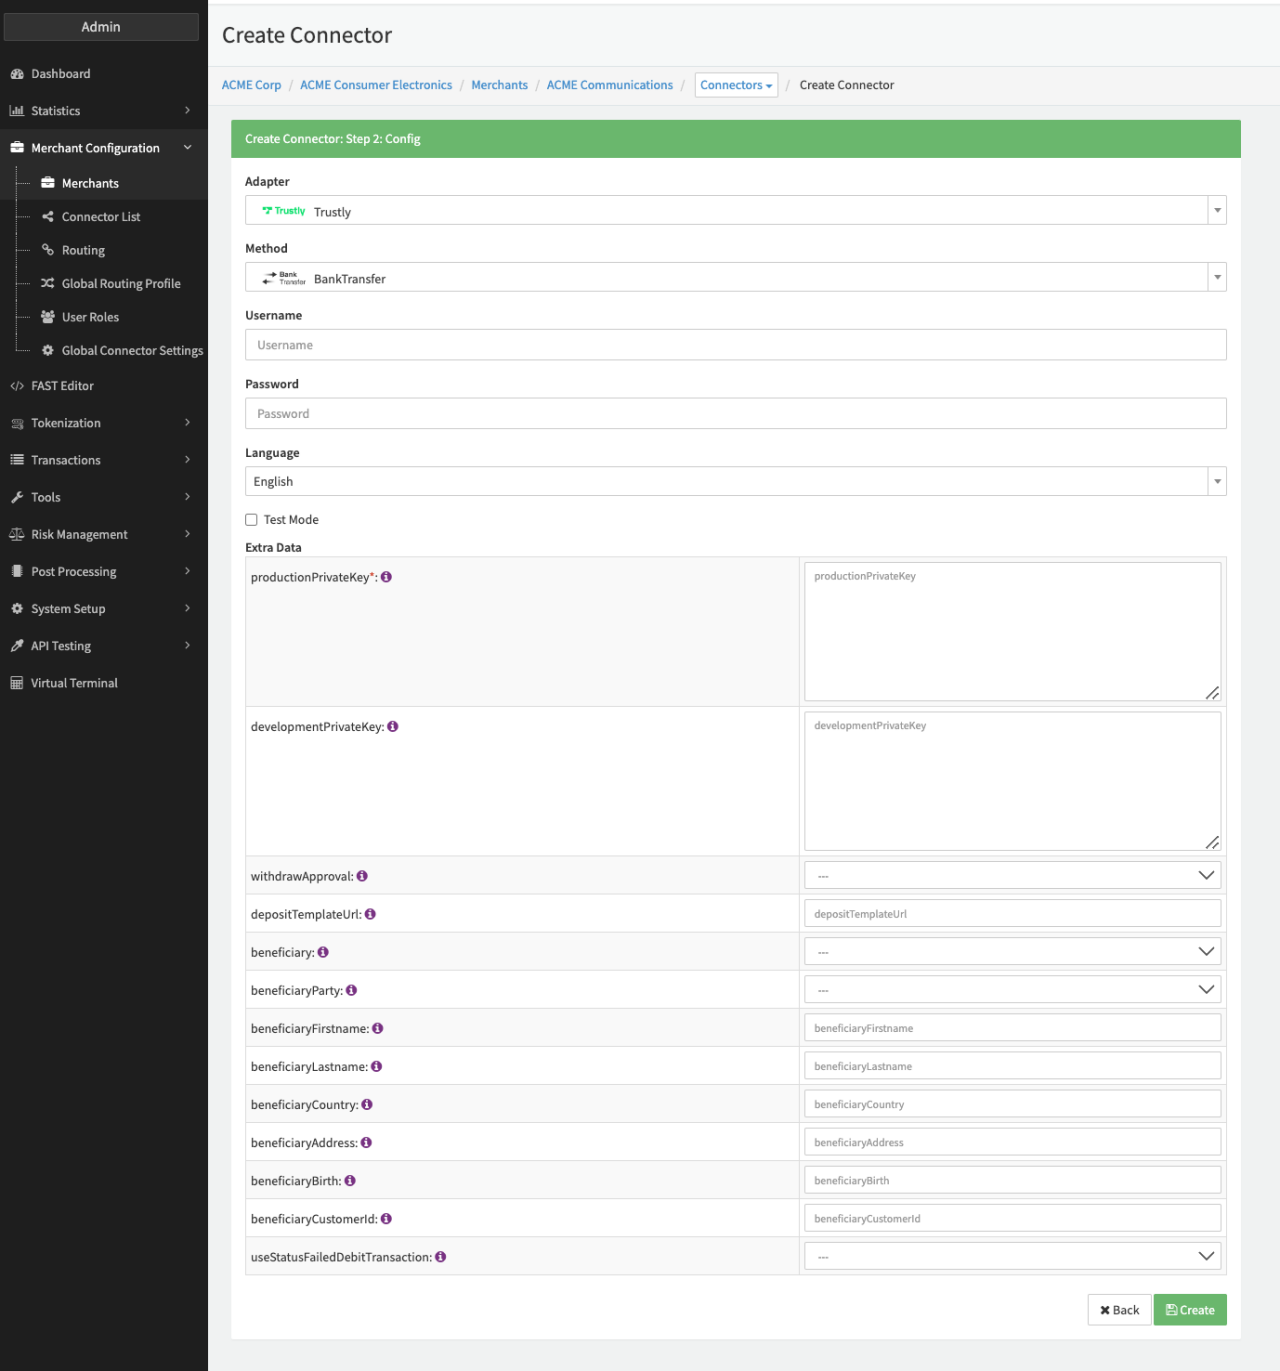The height and width of the screenshot is (1371, 1280).
Task: Click the Back button
Action: [1119, 1310]
